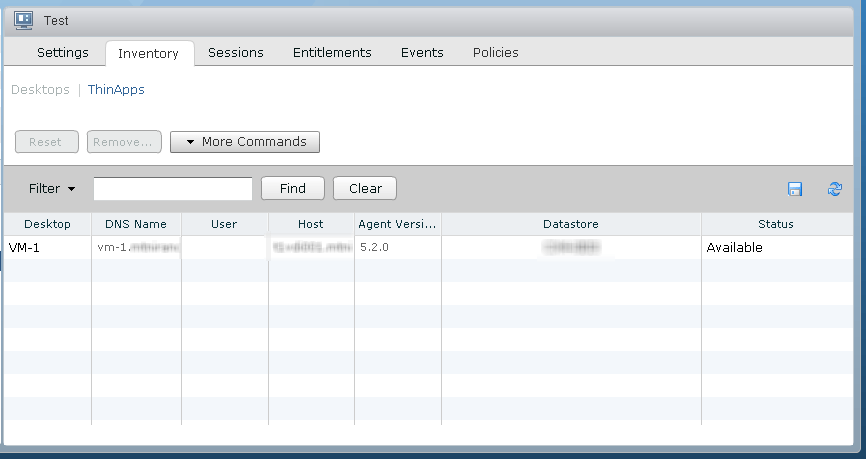Click inside the filter text field
Image resolution: width=866 pixels, height=459 pixels.
(172, 189)
